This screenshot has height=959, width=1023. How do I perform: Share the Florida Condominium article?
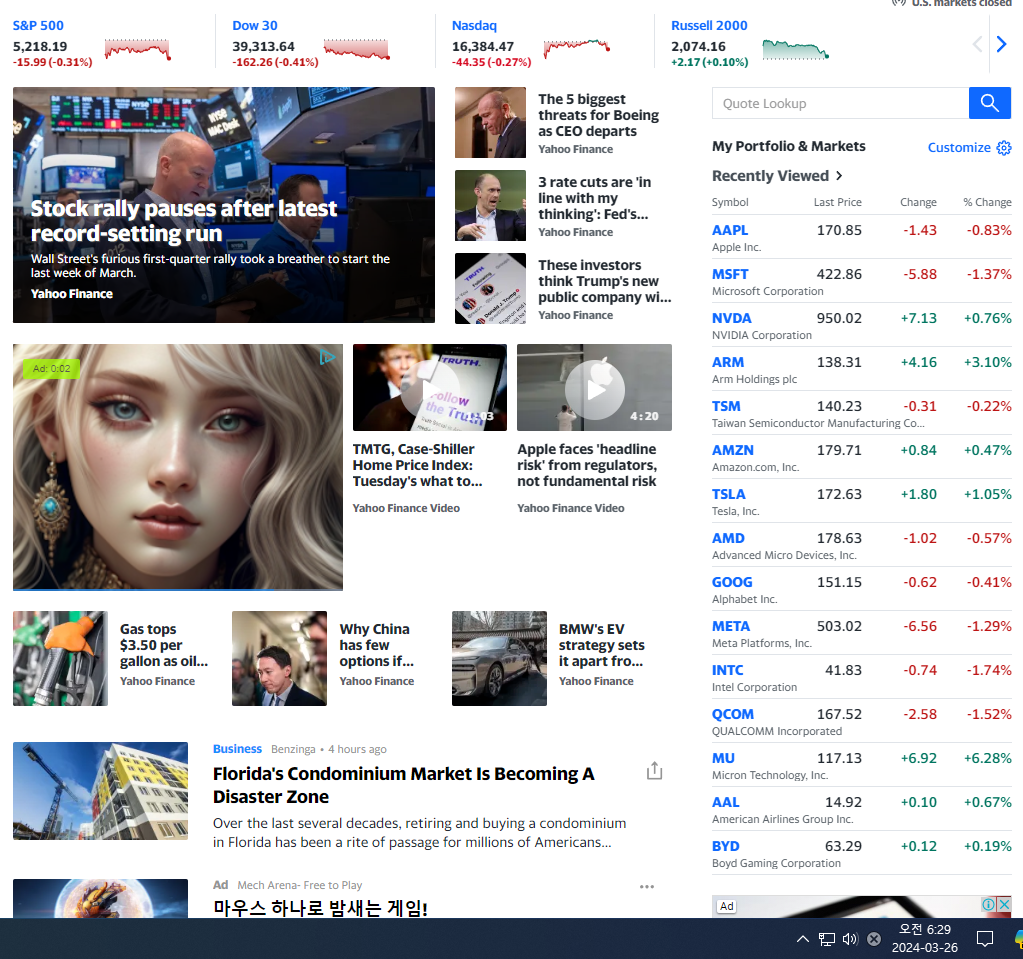(x=654, y=770)
